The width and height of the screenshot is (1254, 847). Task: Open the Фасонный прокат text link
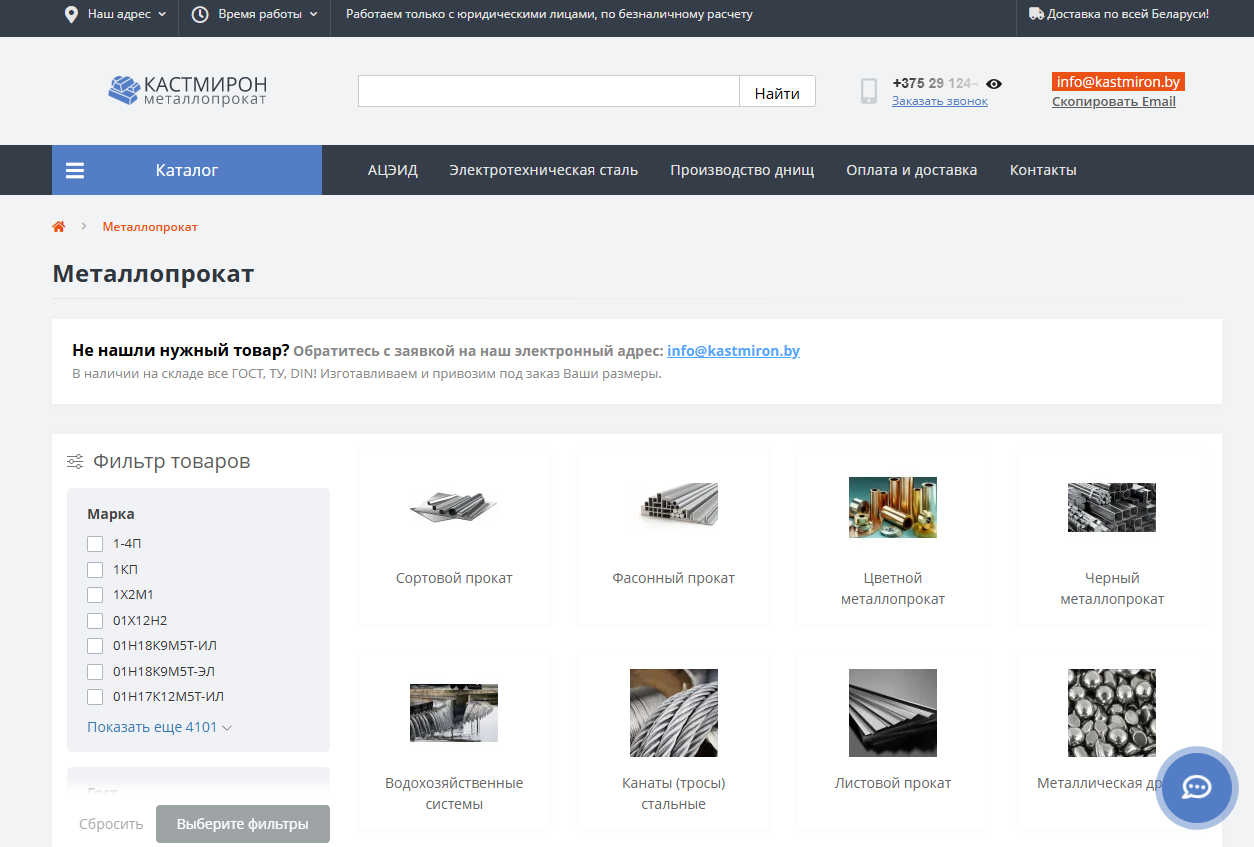point(674,578)
